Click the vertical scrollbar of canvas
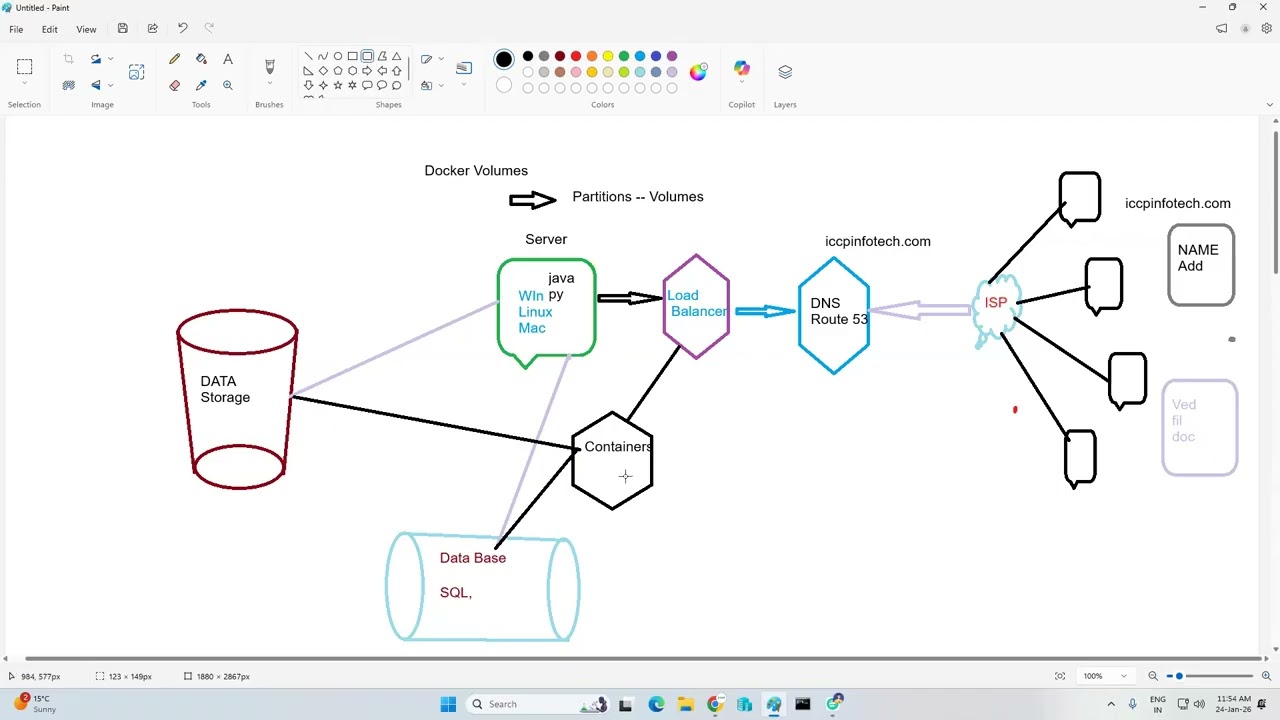1280x720 pixels. pos(1275,200)
